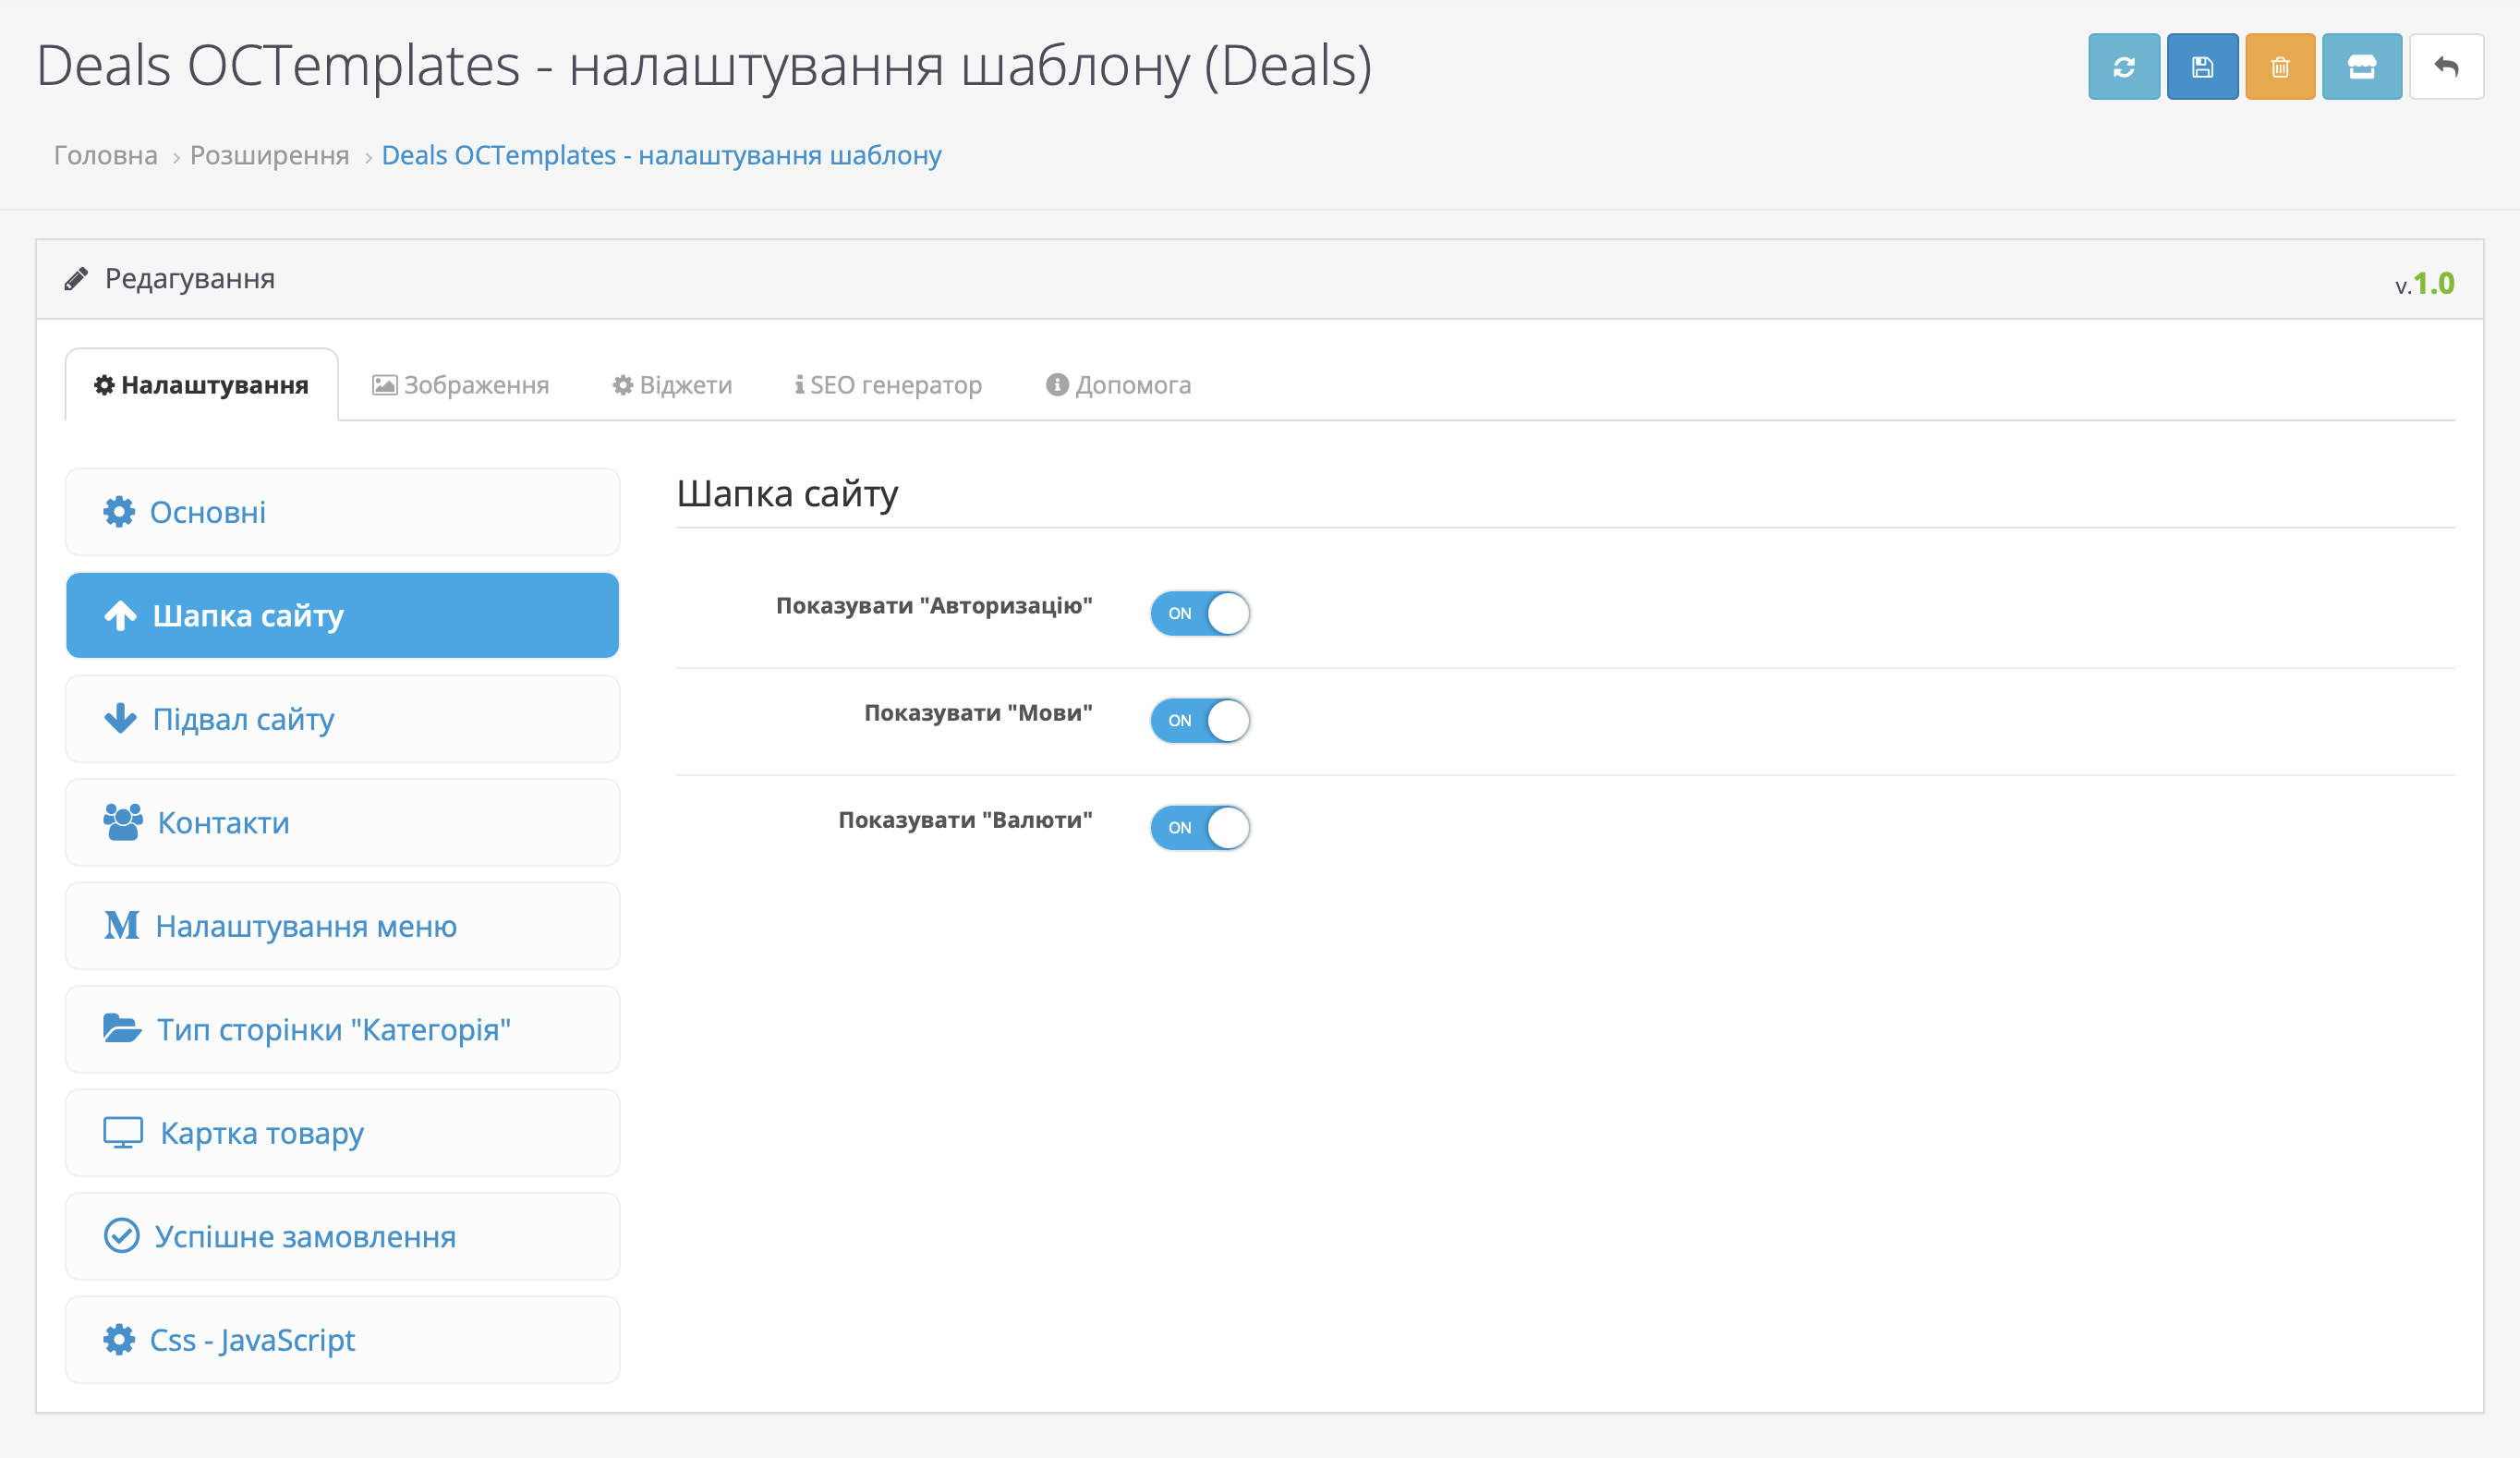Click the pencil icon beside Редагування
This screenshot has height=1458, width=2520.
(x=76, y=279)
